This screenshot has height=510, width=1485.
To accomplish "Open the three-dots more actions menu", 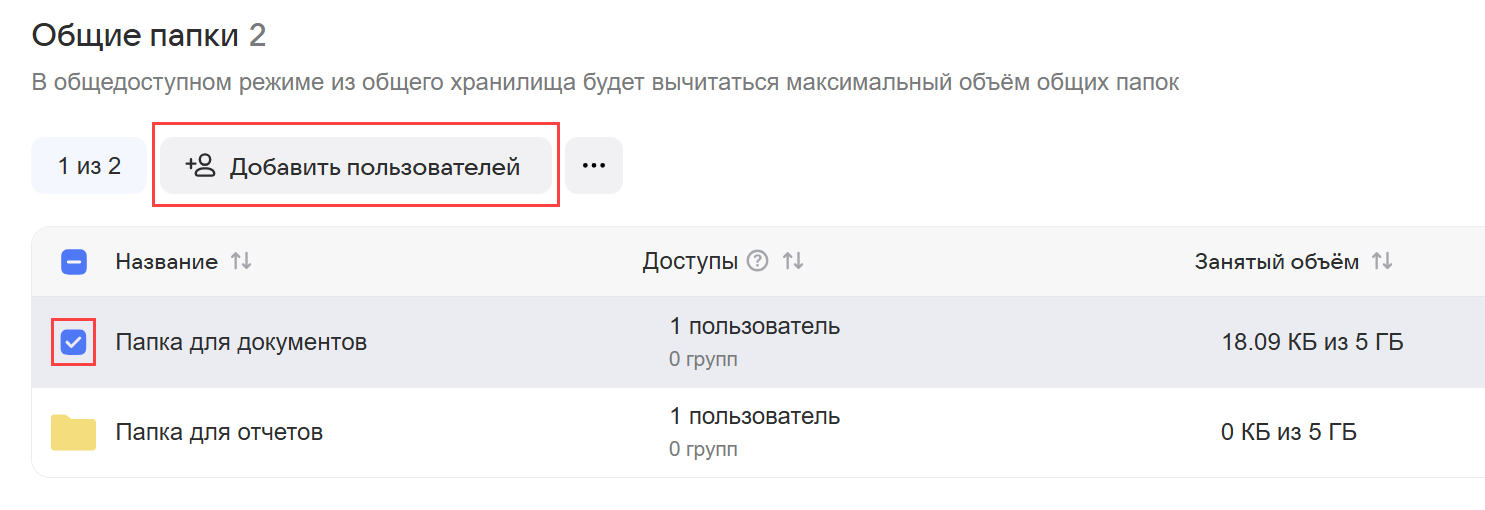I will [594, 166].
